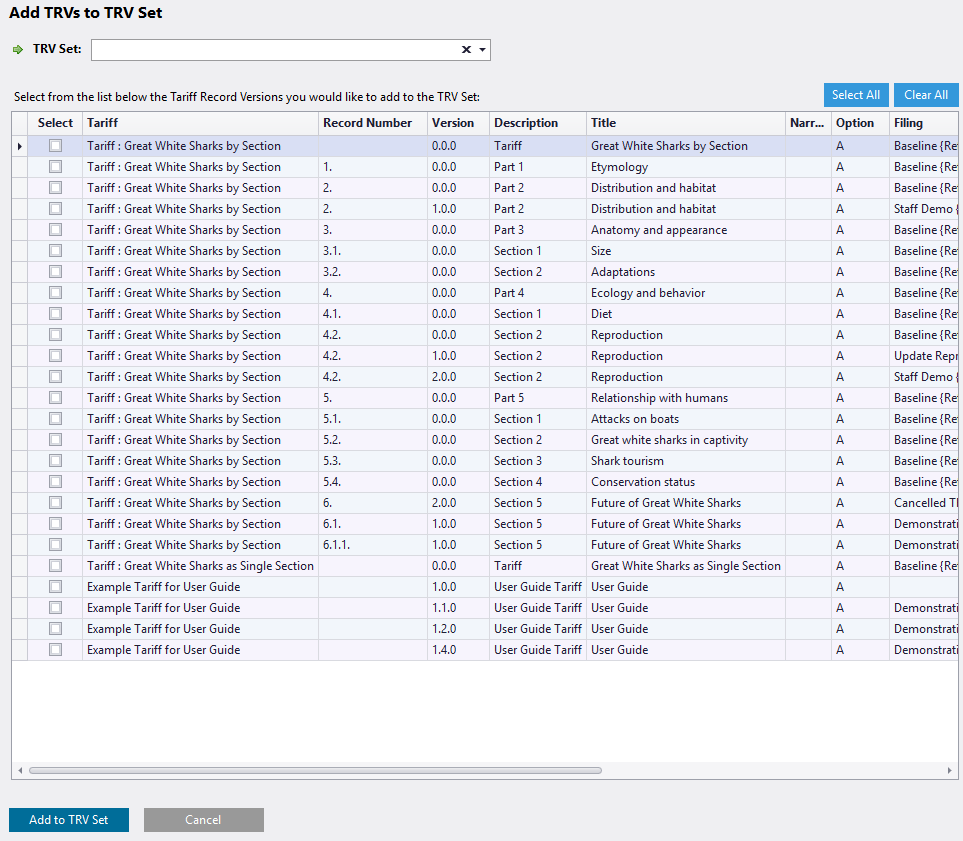Viewport: 963px width, 841px height.
Task: Open the TRV Set dropdown arrow
Action: (483, 50)
